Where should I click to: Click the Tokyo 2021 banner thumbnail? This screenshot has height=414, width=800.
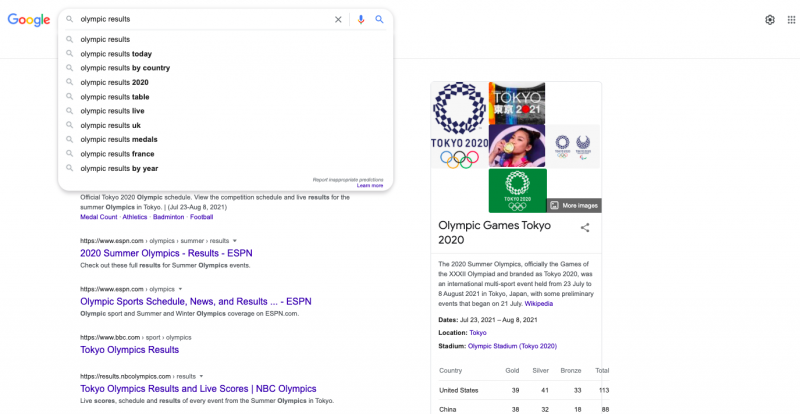point(517,103)
